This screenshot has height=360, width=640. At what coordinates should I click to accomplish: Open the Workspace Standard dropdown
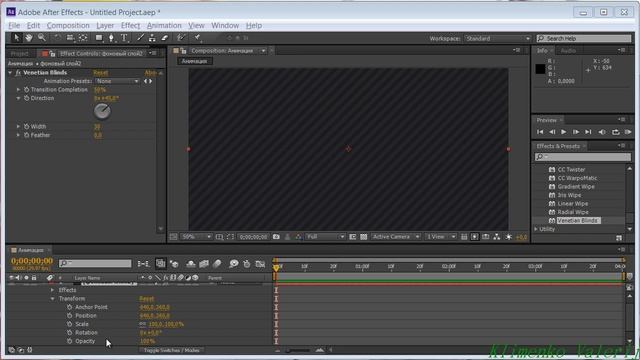[498, 38]
